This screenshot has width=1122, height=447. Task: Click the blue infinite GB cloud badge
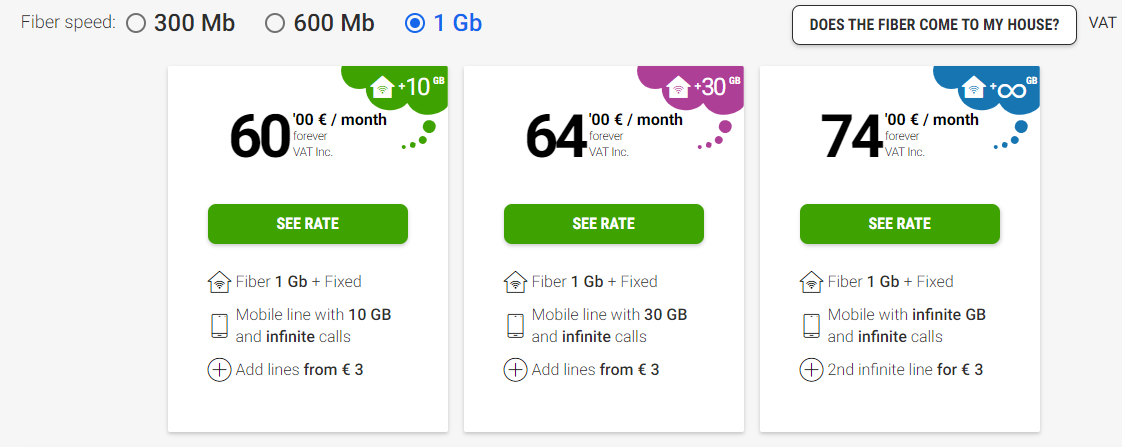(x=989, y=88)
